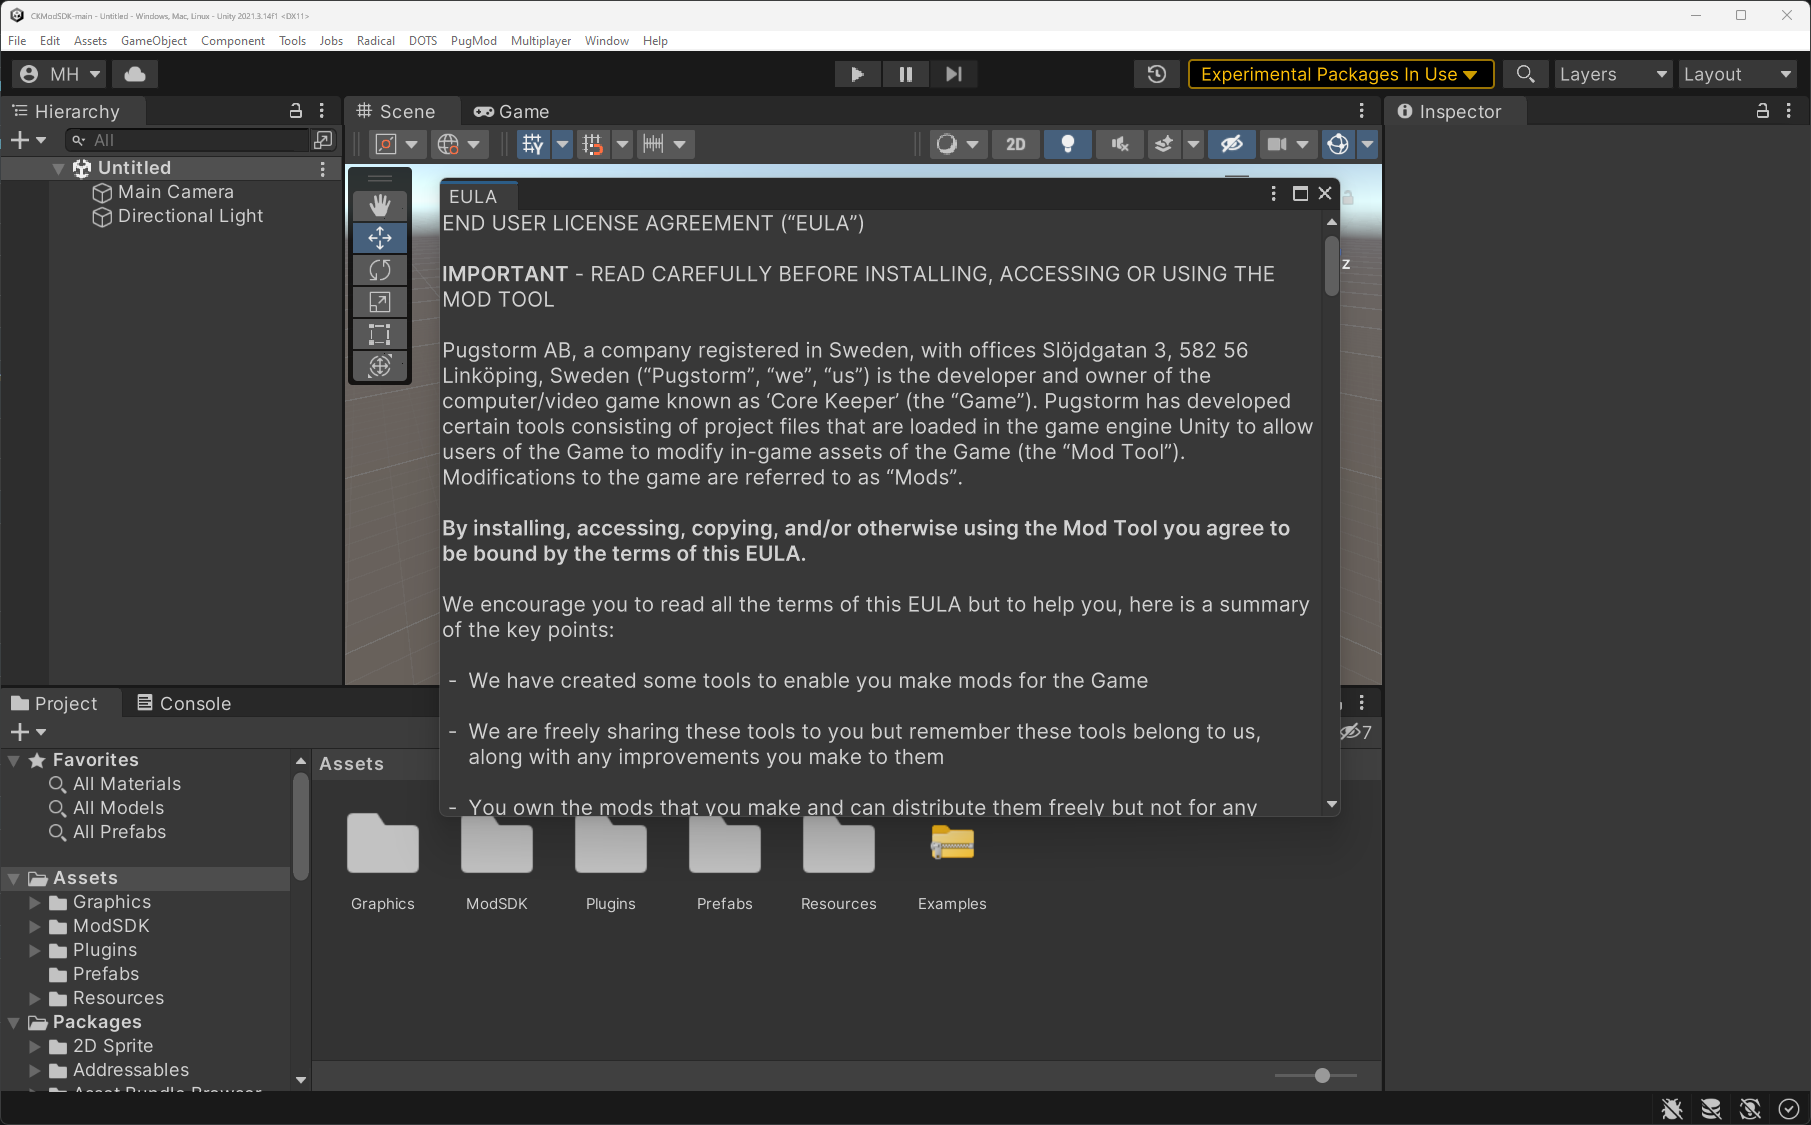
Task: Open Unity Cloud services icon
Action: coord(135,74)
